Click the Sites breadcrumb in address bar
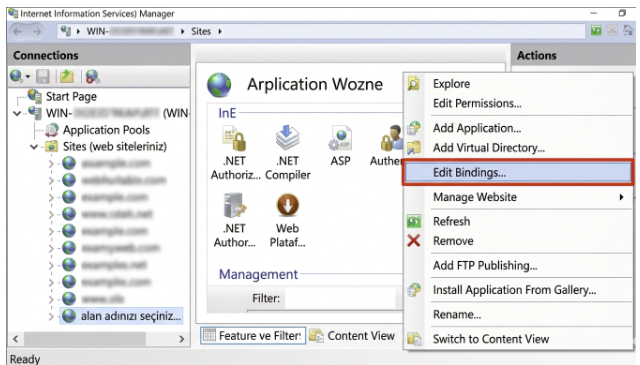The width and height of the screenshot is (640, 365). point(201,31)
